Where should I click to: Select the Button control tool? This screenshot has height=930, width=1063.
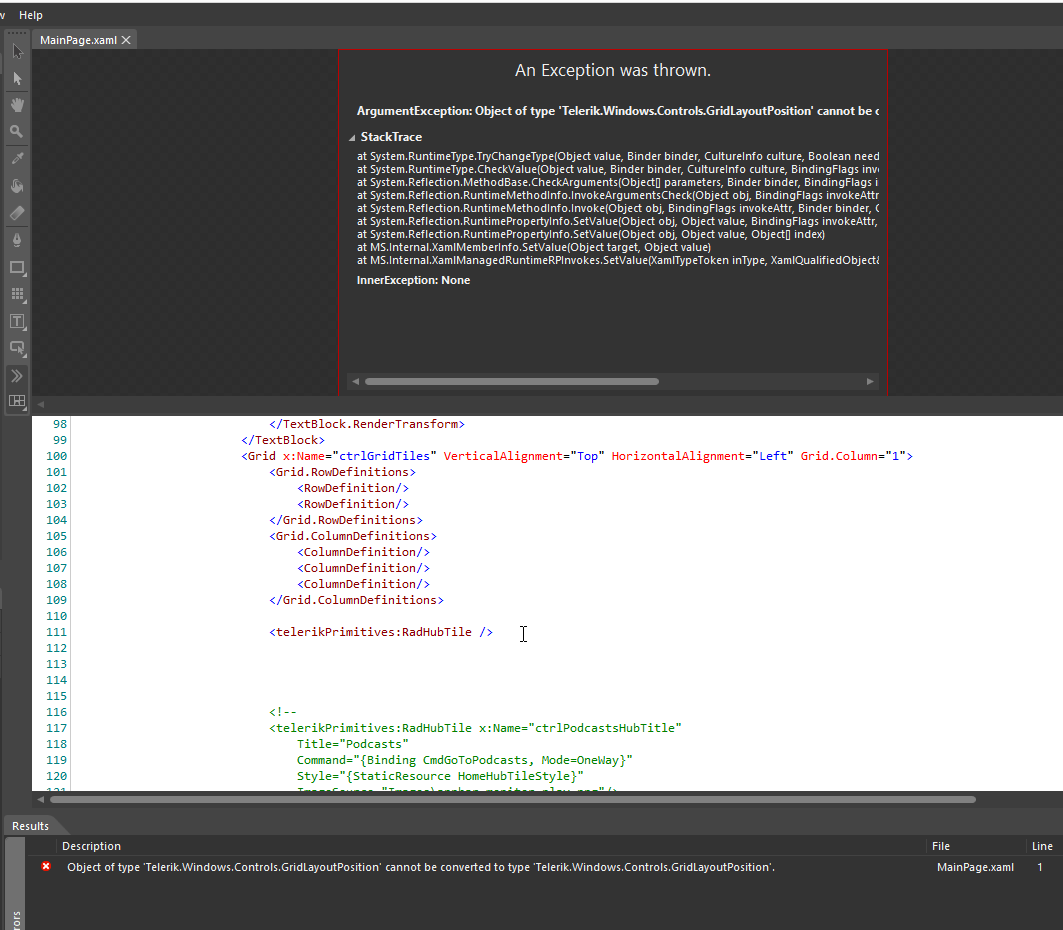(17, 348)
